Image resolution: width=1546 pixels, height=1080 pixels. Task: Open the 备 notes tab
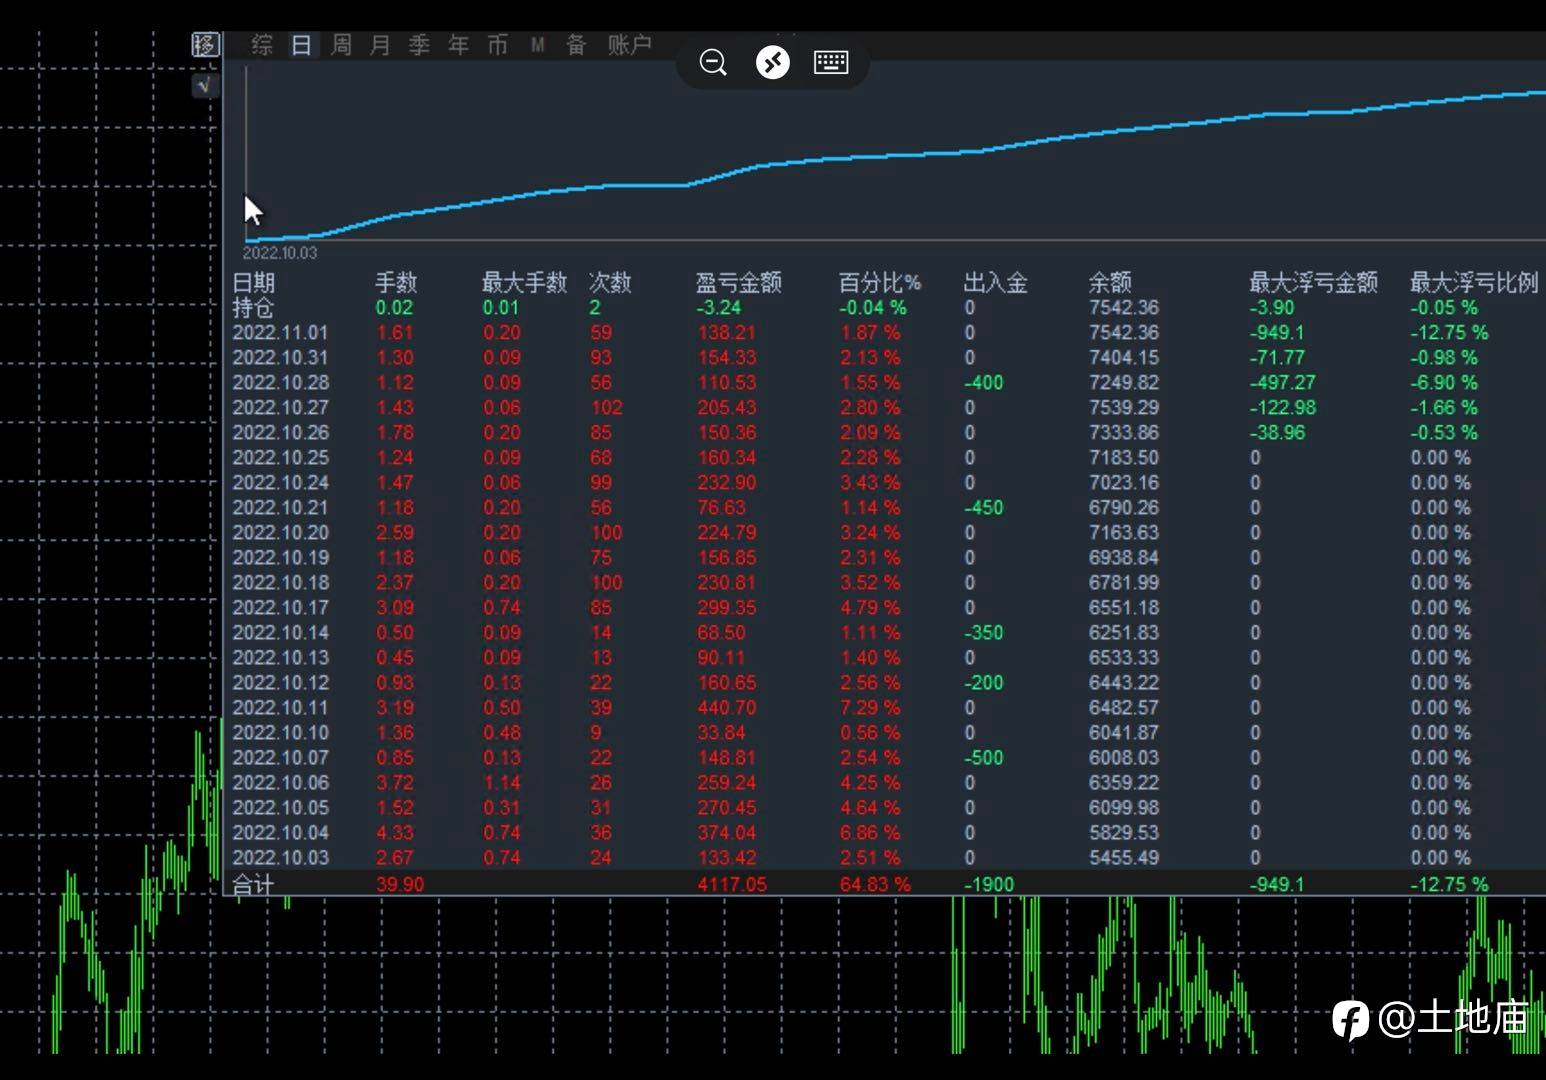pyautogui.click(x=576, y=45)
